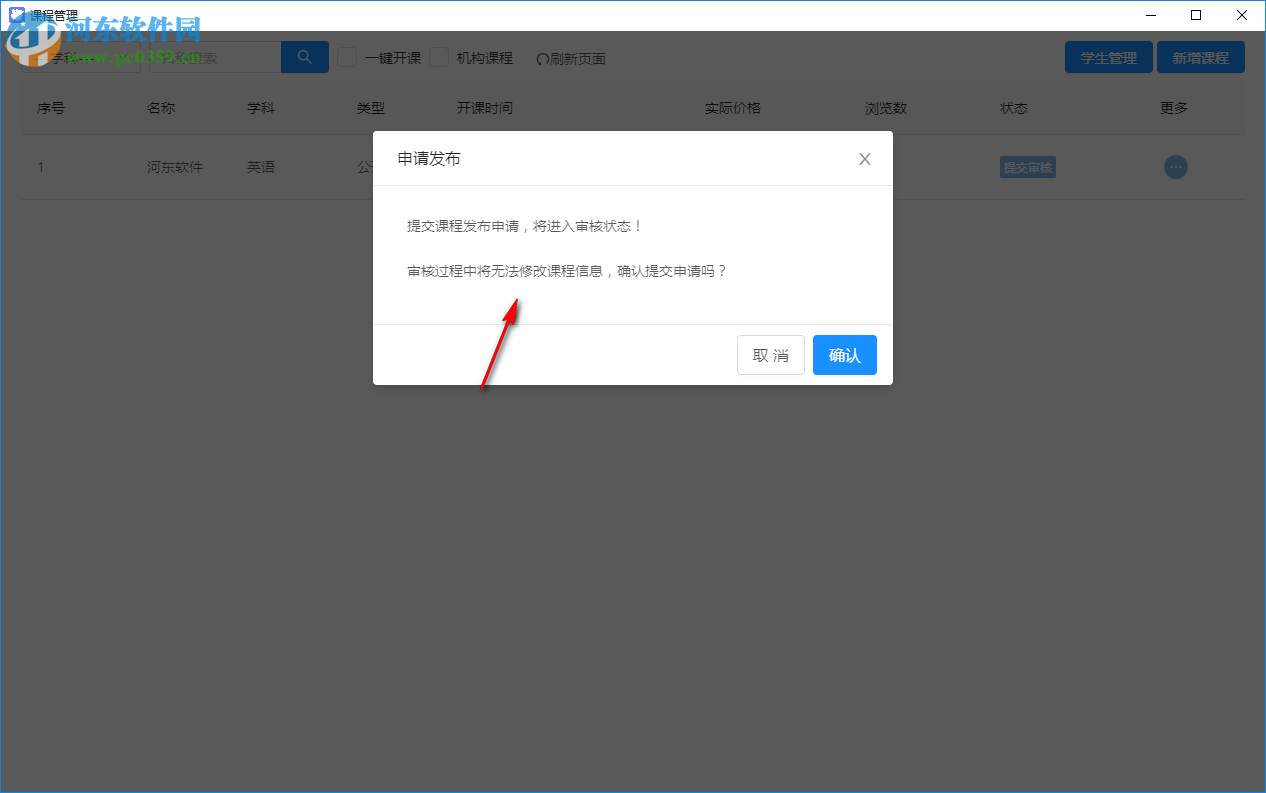Open the 类型 column filter selector
The height and width of the screenshot is (793, 1266).
(372, 108)
